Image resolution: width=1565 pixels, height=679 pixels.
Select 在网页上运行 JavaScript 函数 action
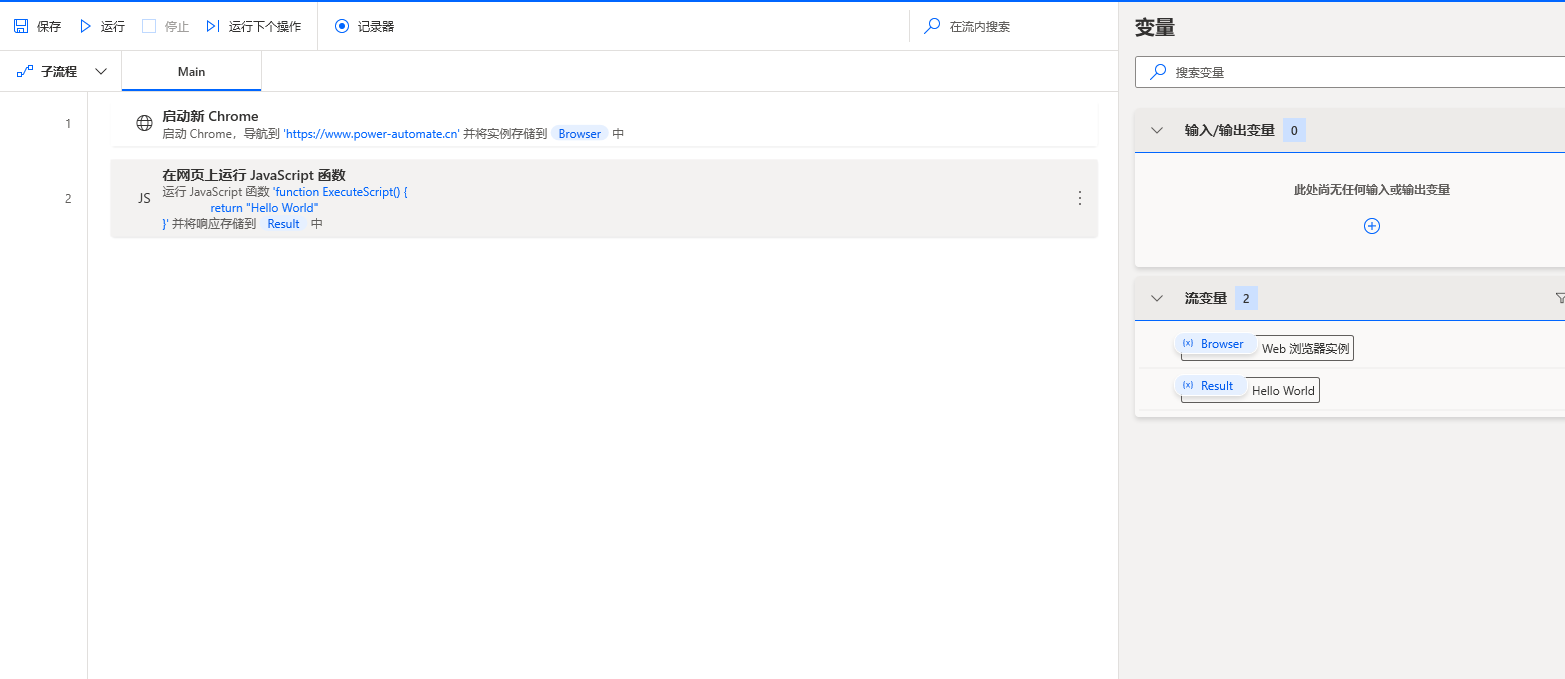(604, 198)
